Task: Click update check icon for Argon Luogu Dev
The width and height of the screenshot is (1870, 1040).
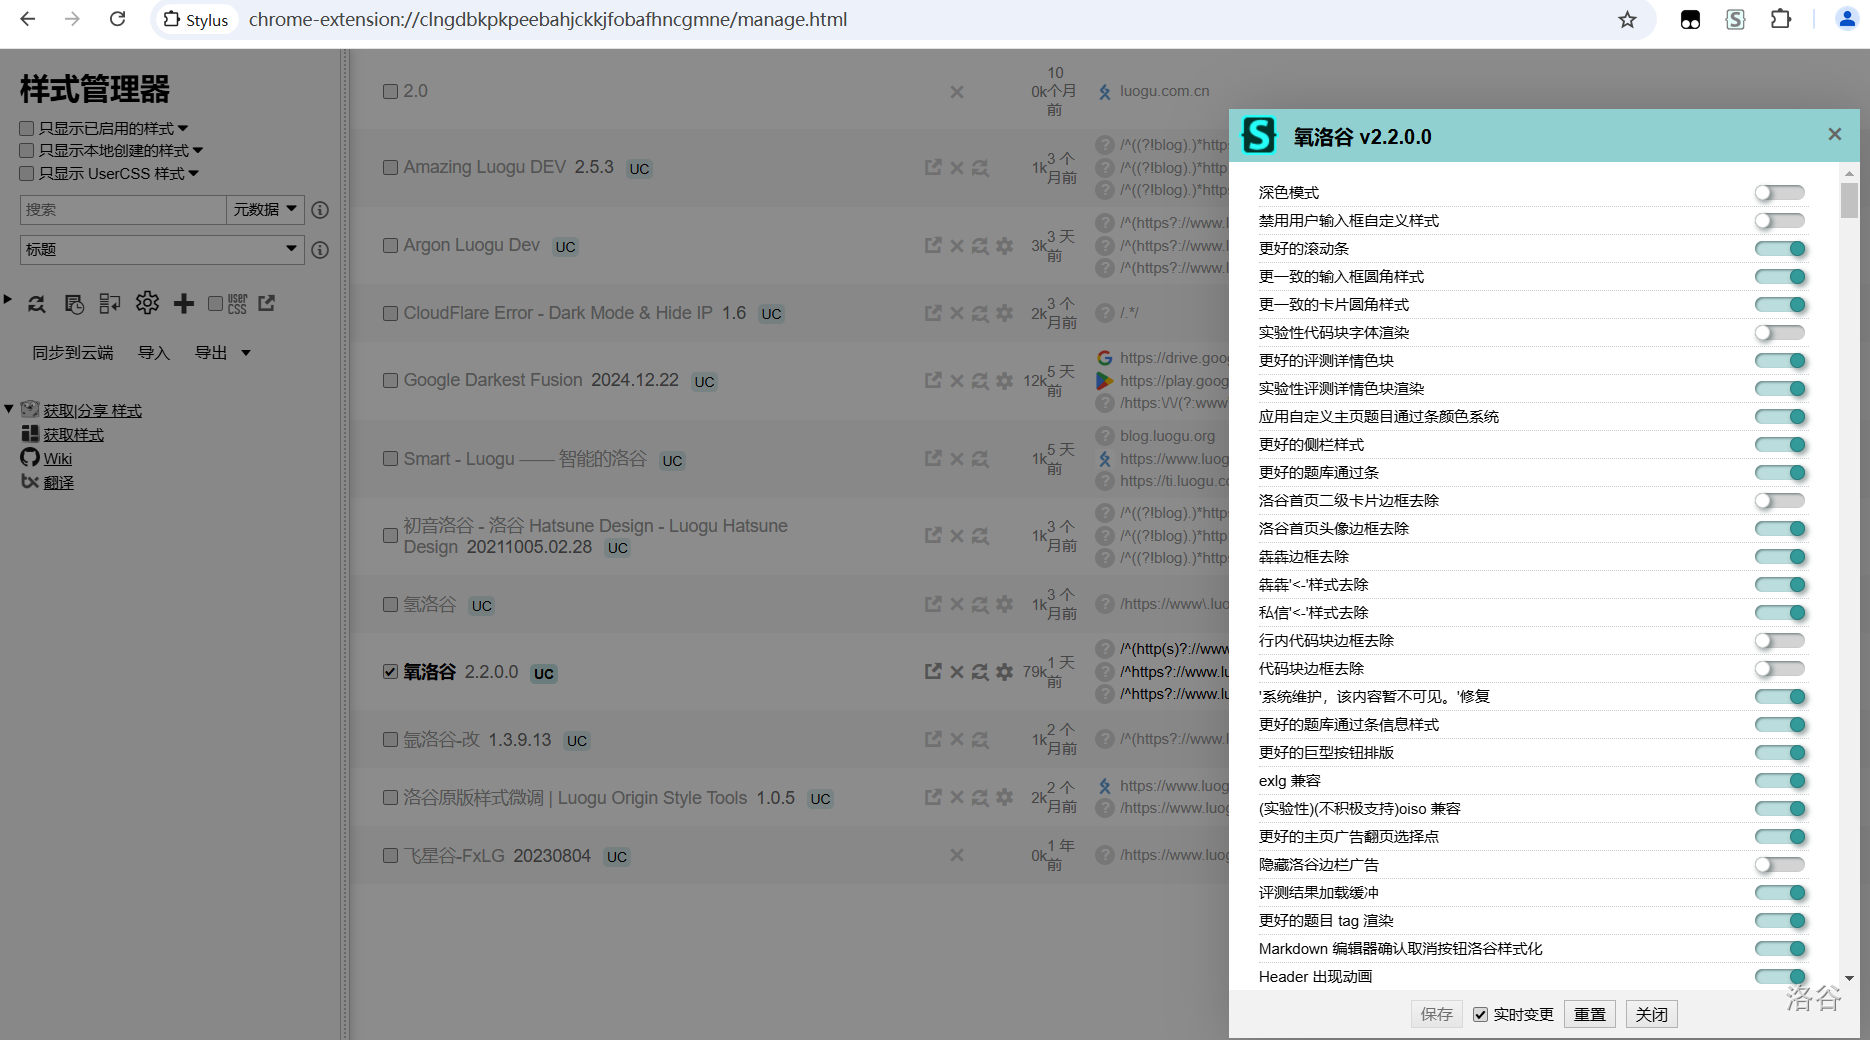Action: coord(981,246)
